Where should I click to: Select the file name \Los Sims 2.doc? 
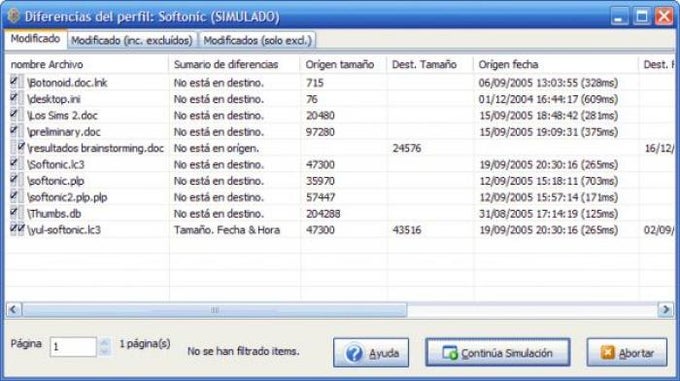click(62, 116)
